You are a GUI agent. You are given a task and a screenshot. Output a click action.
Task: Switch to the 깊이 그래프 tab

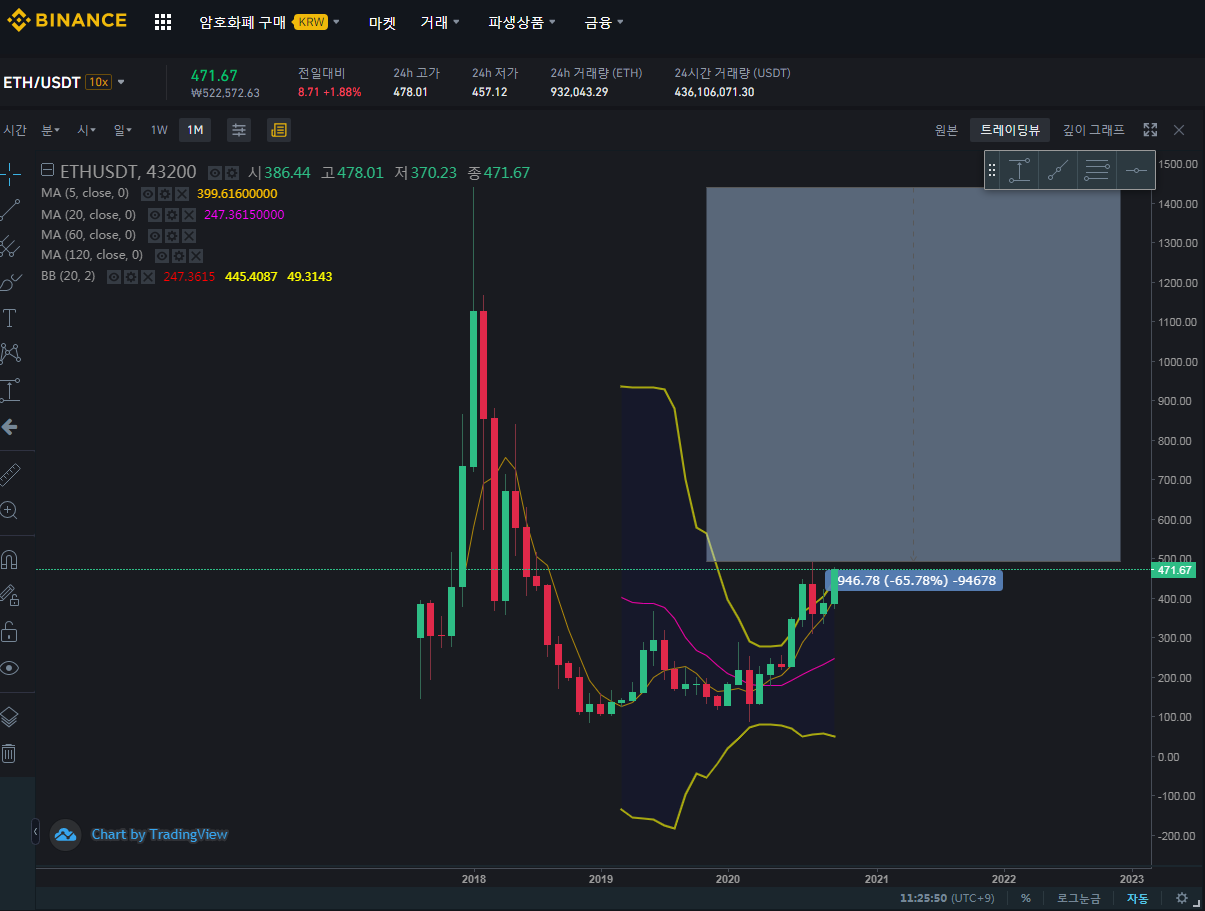click(1093, 130)
